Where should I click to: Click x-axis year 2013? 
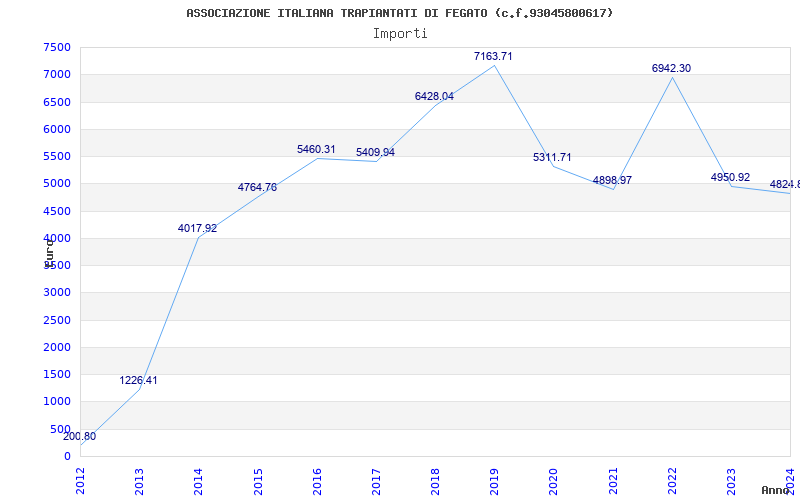point(139,481)
